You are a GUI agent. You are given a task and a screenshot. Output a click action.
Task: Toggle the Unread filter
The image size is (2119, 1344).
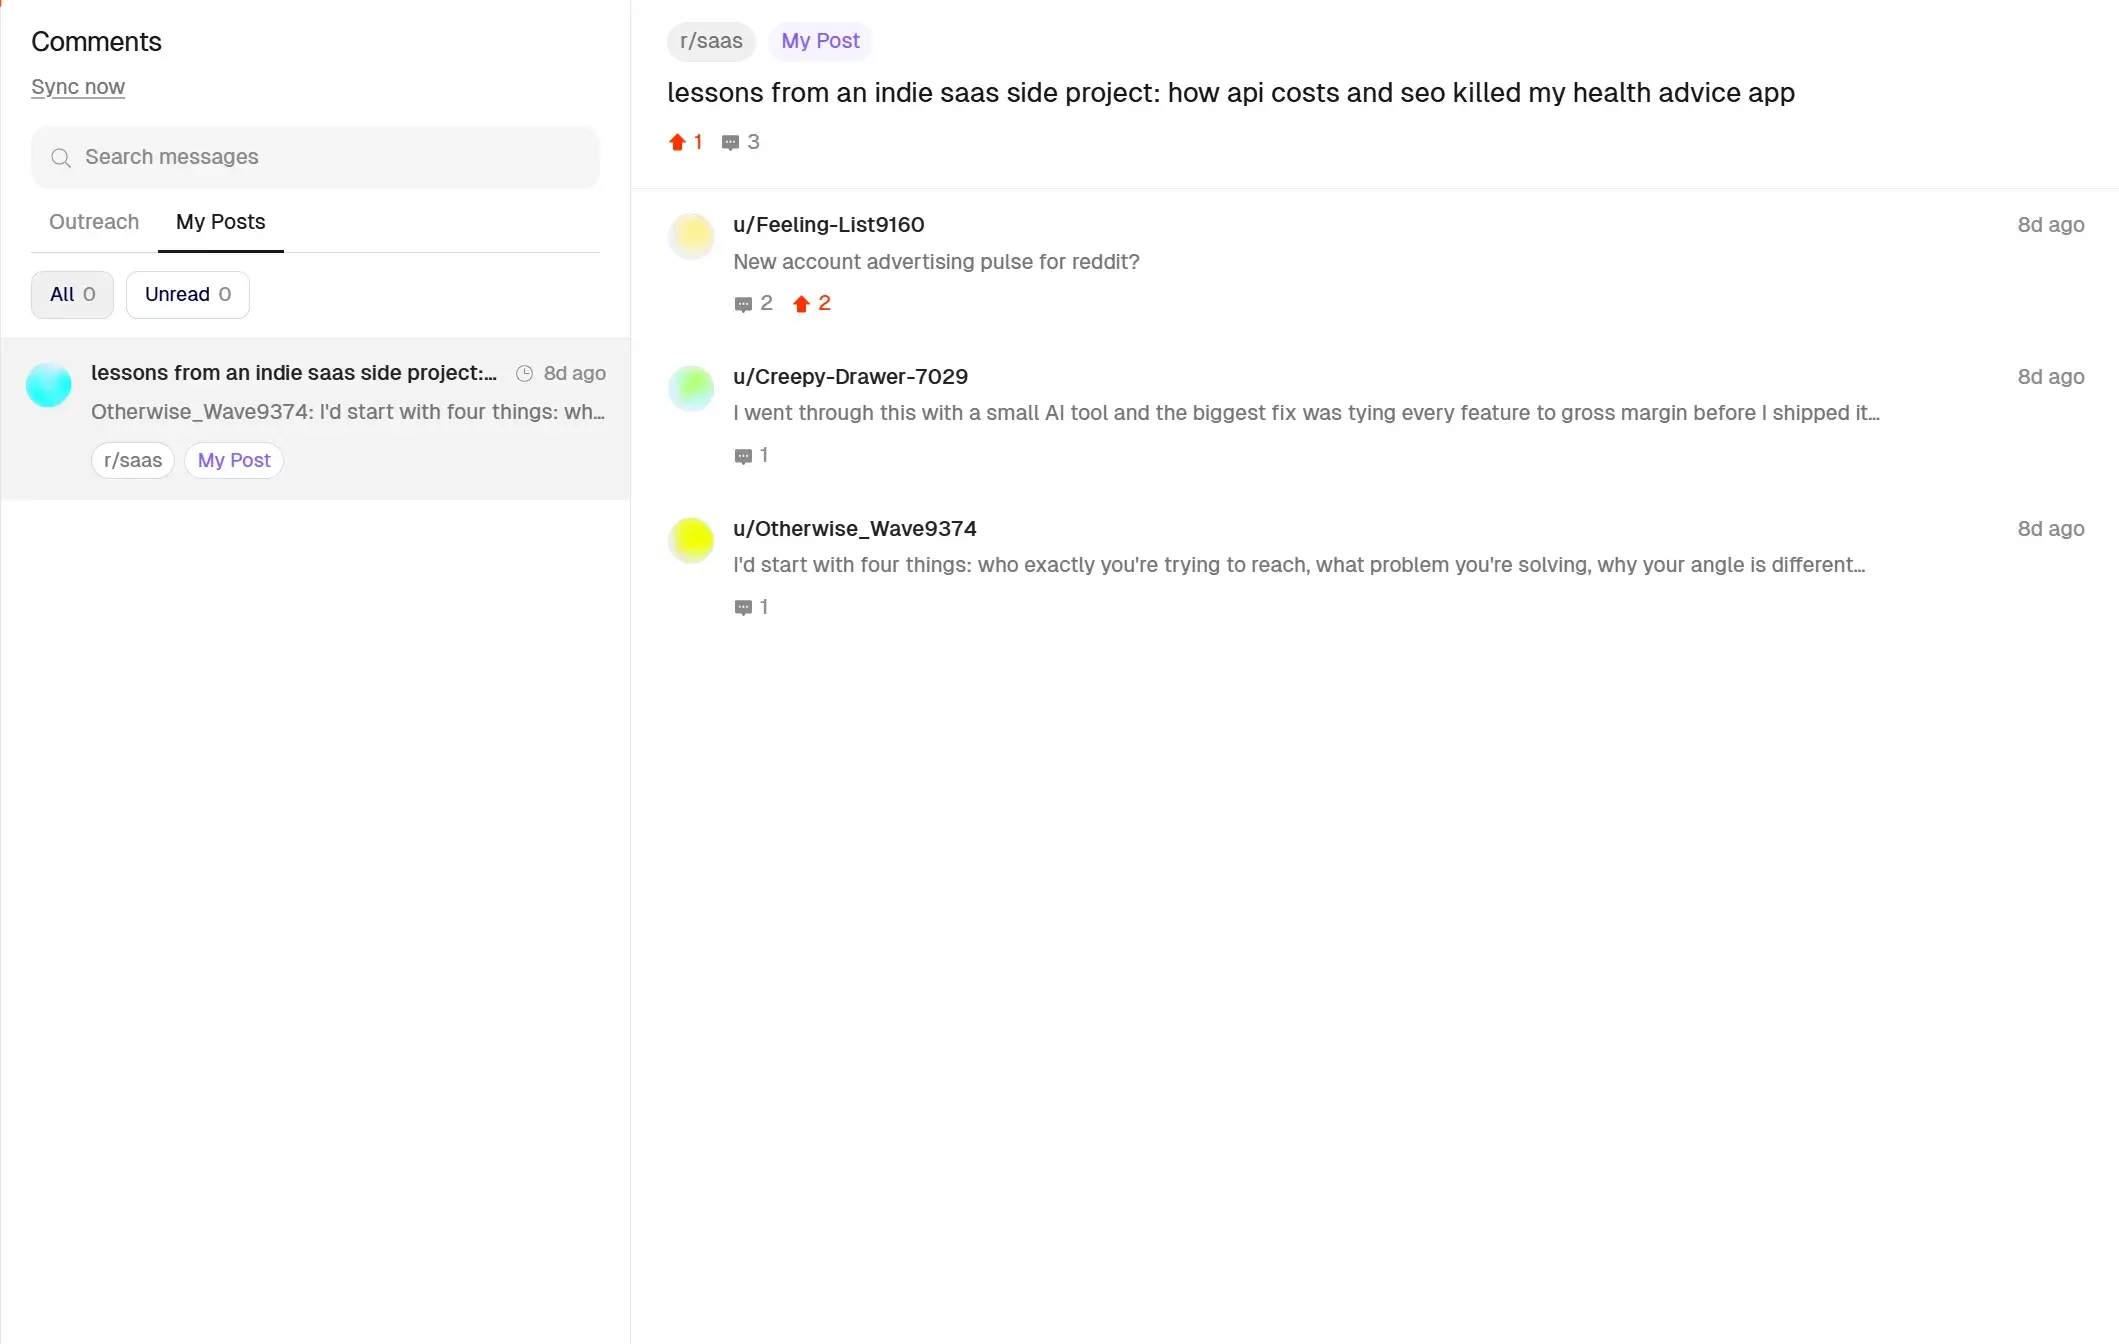coord(187,294)
